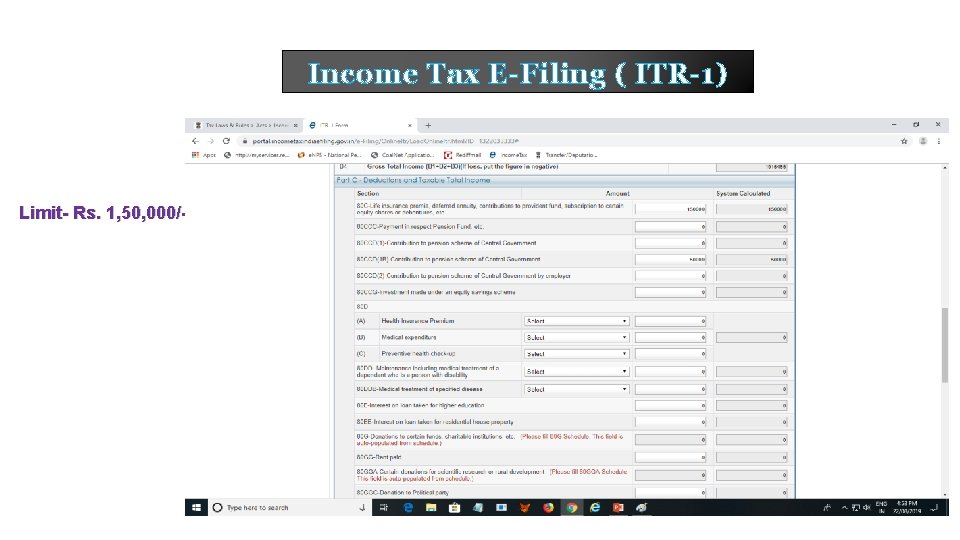Image resolution: width=960 pixels, height=540 pixels.
Task: Click the URL in the address bar
Action: coord(385,141)
